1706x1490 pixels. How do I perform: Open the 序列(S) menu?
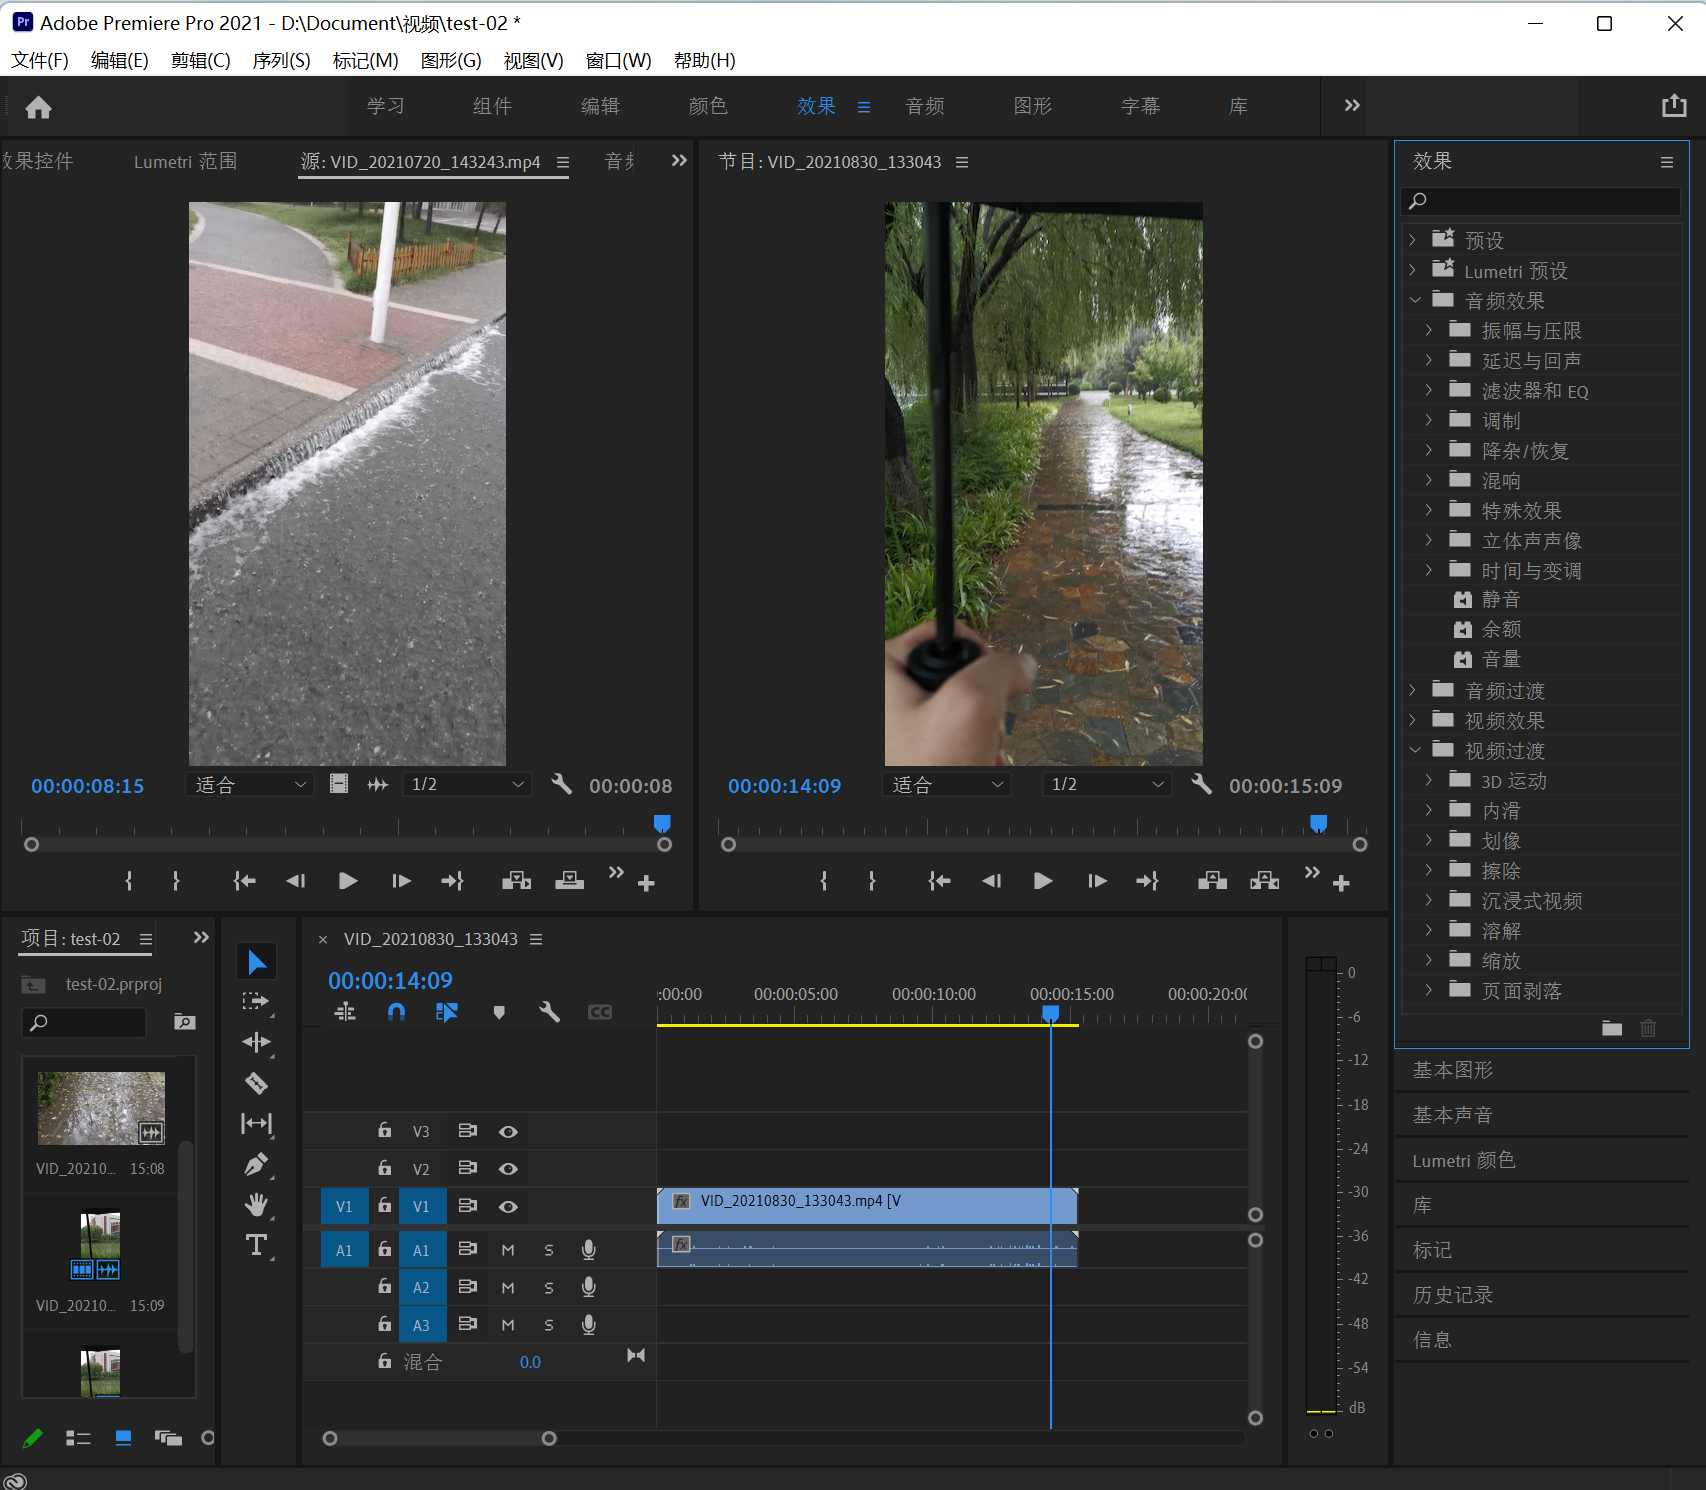pyautogui.click(x=281, y=60)
